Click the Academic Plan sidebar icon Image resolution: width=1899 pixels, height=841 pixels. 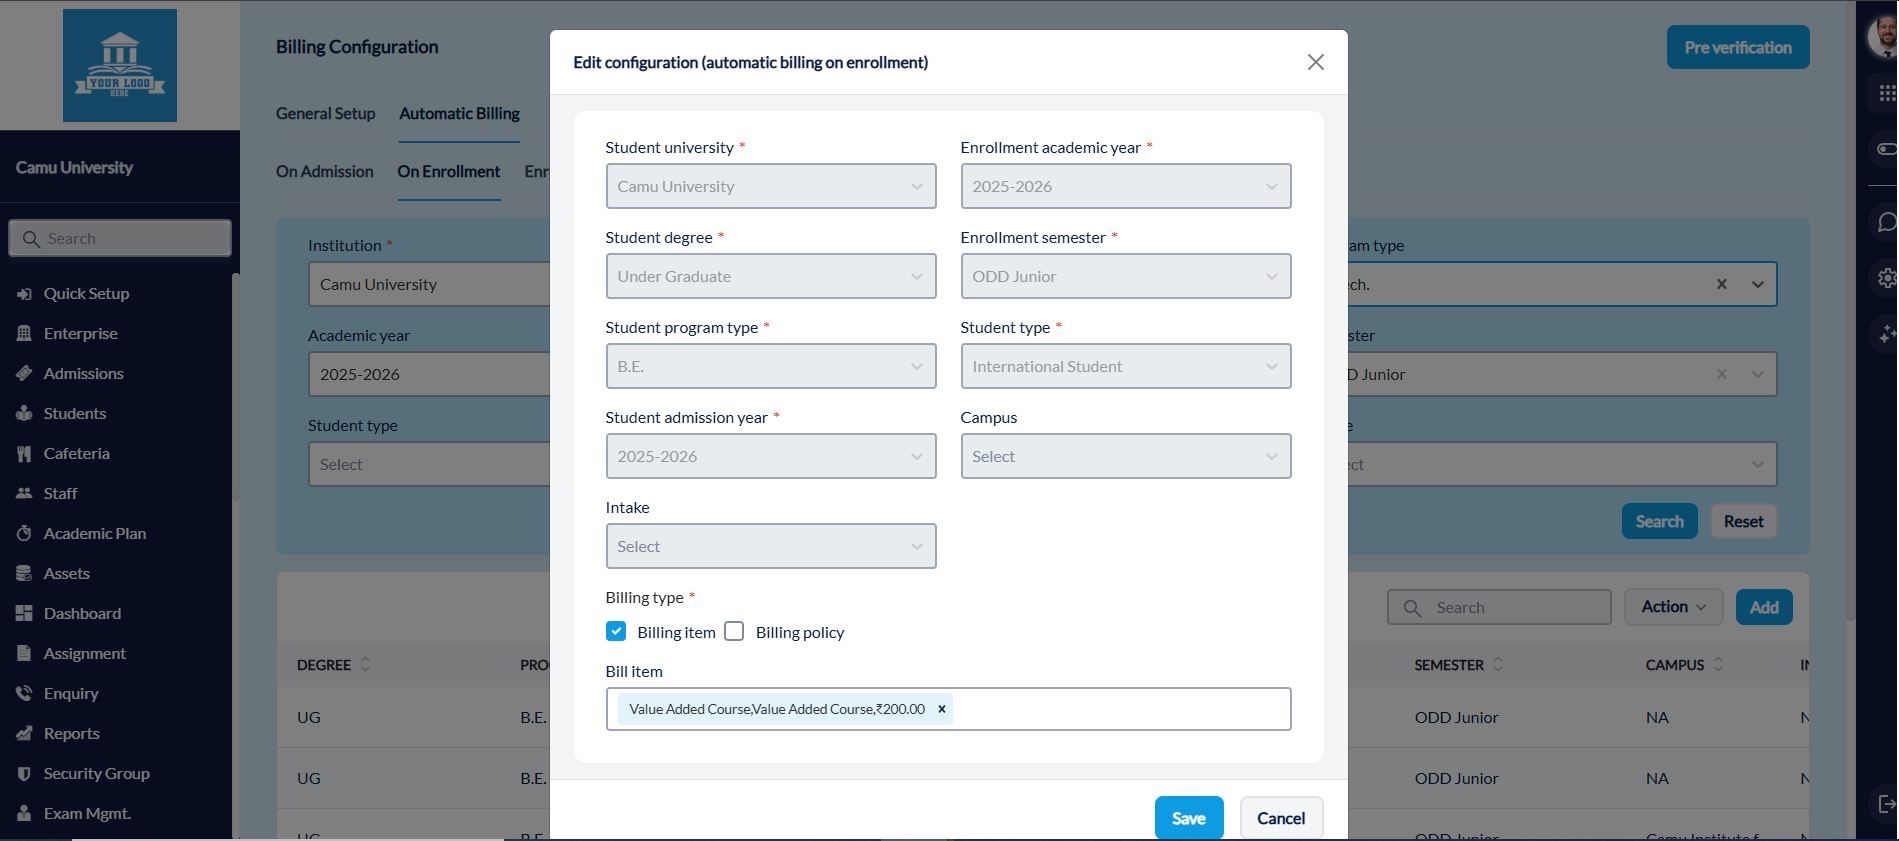[24, 534]
